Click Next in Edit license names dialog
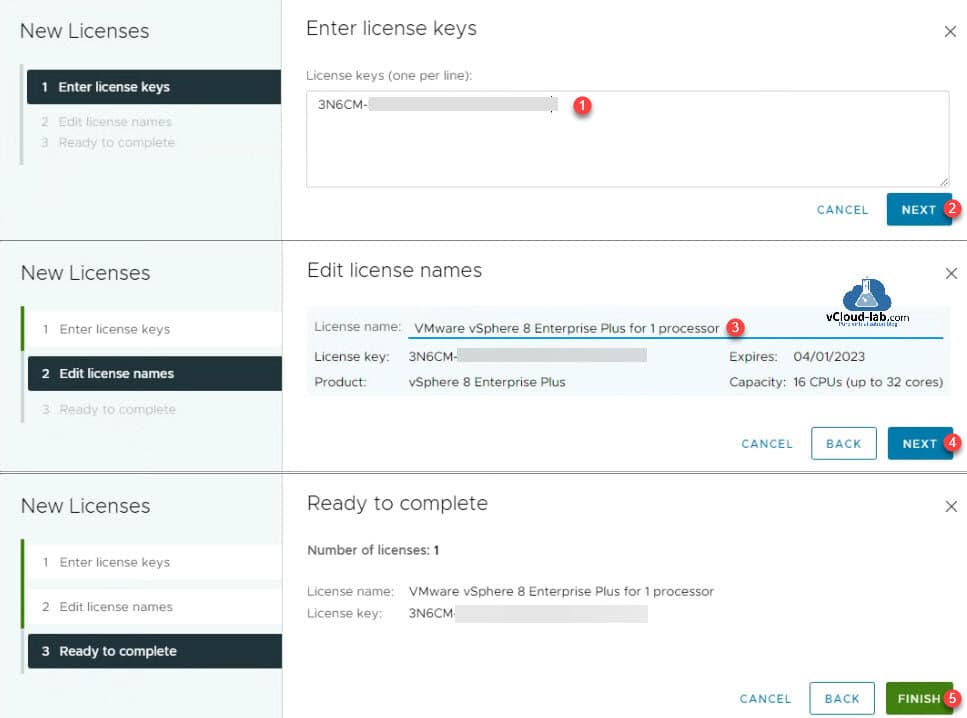967x718 pixels. point(920,444)
